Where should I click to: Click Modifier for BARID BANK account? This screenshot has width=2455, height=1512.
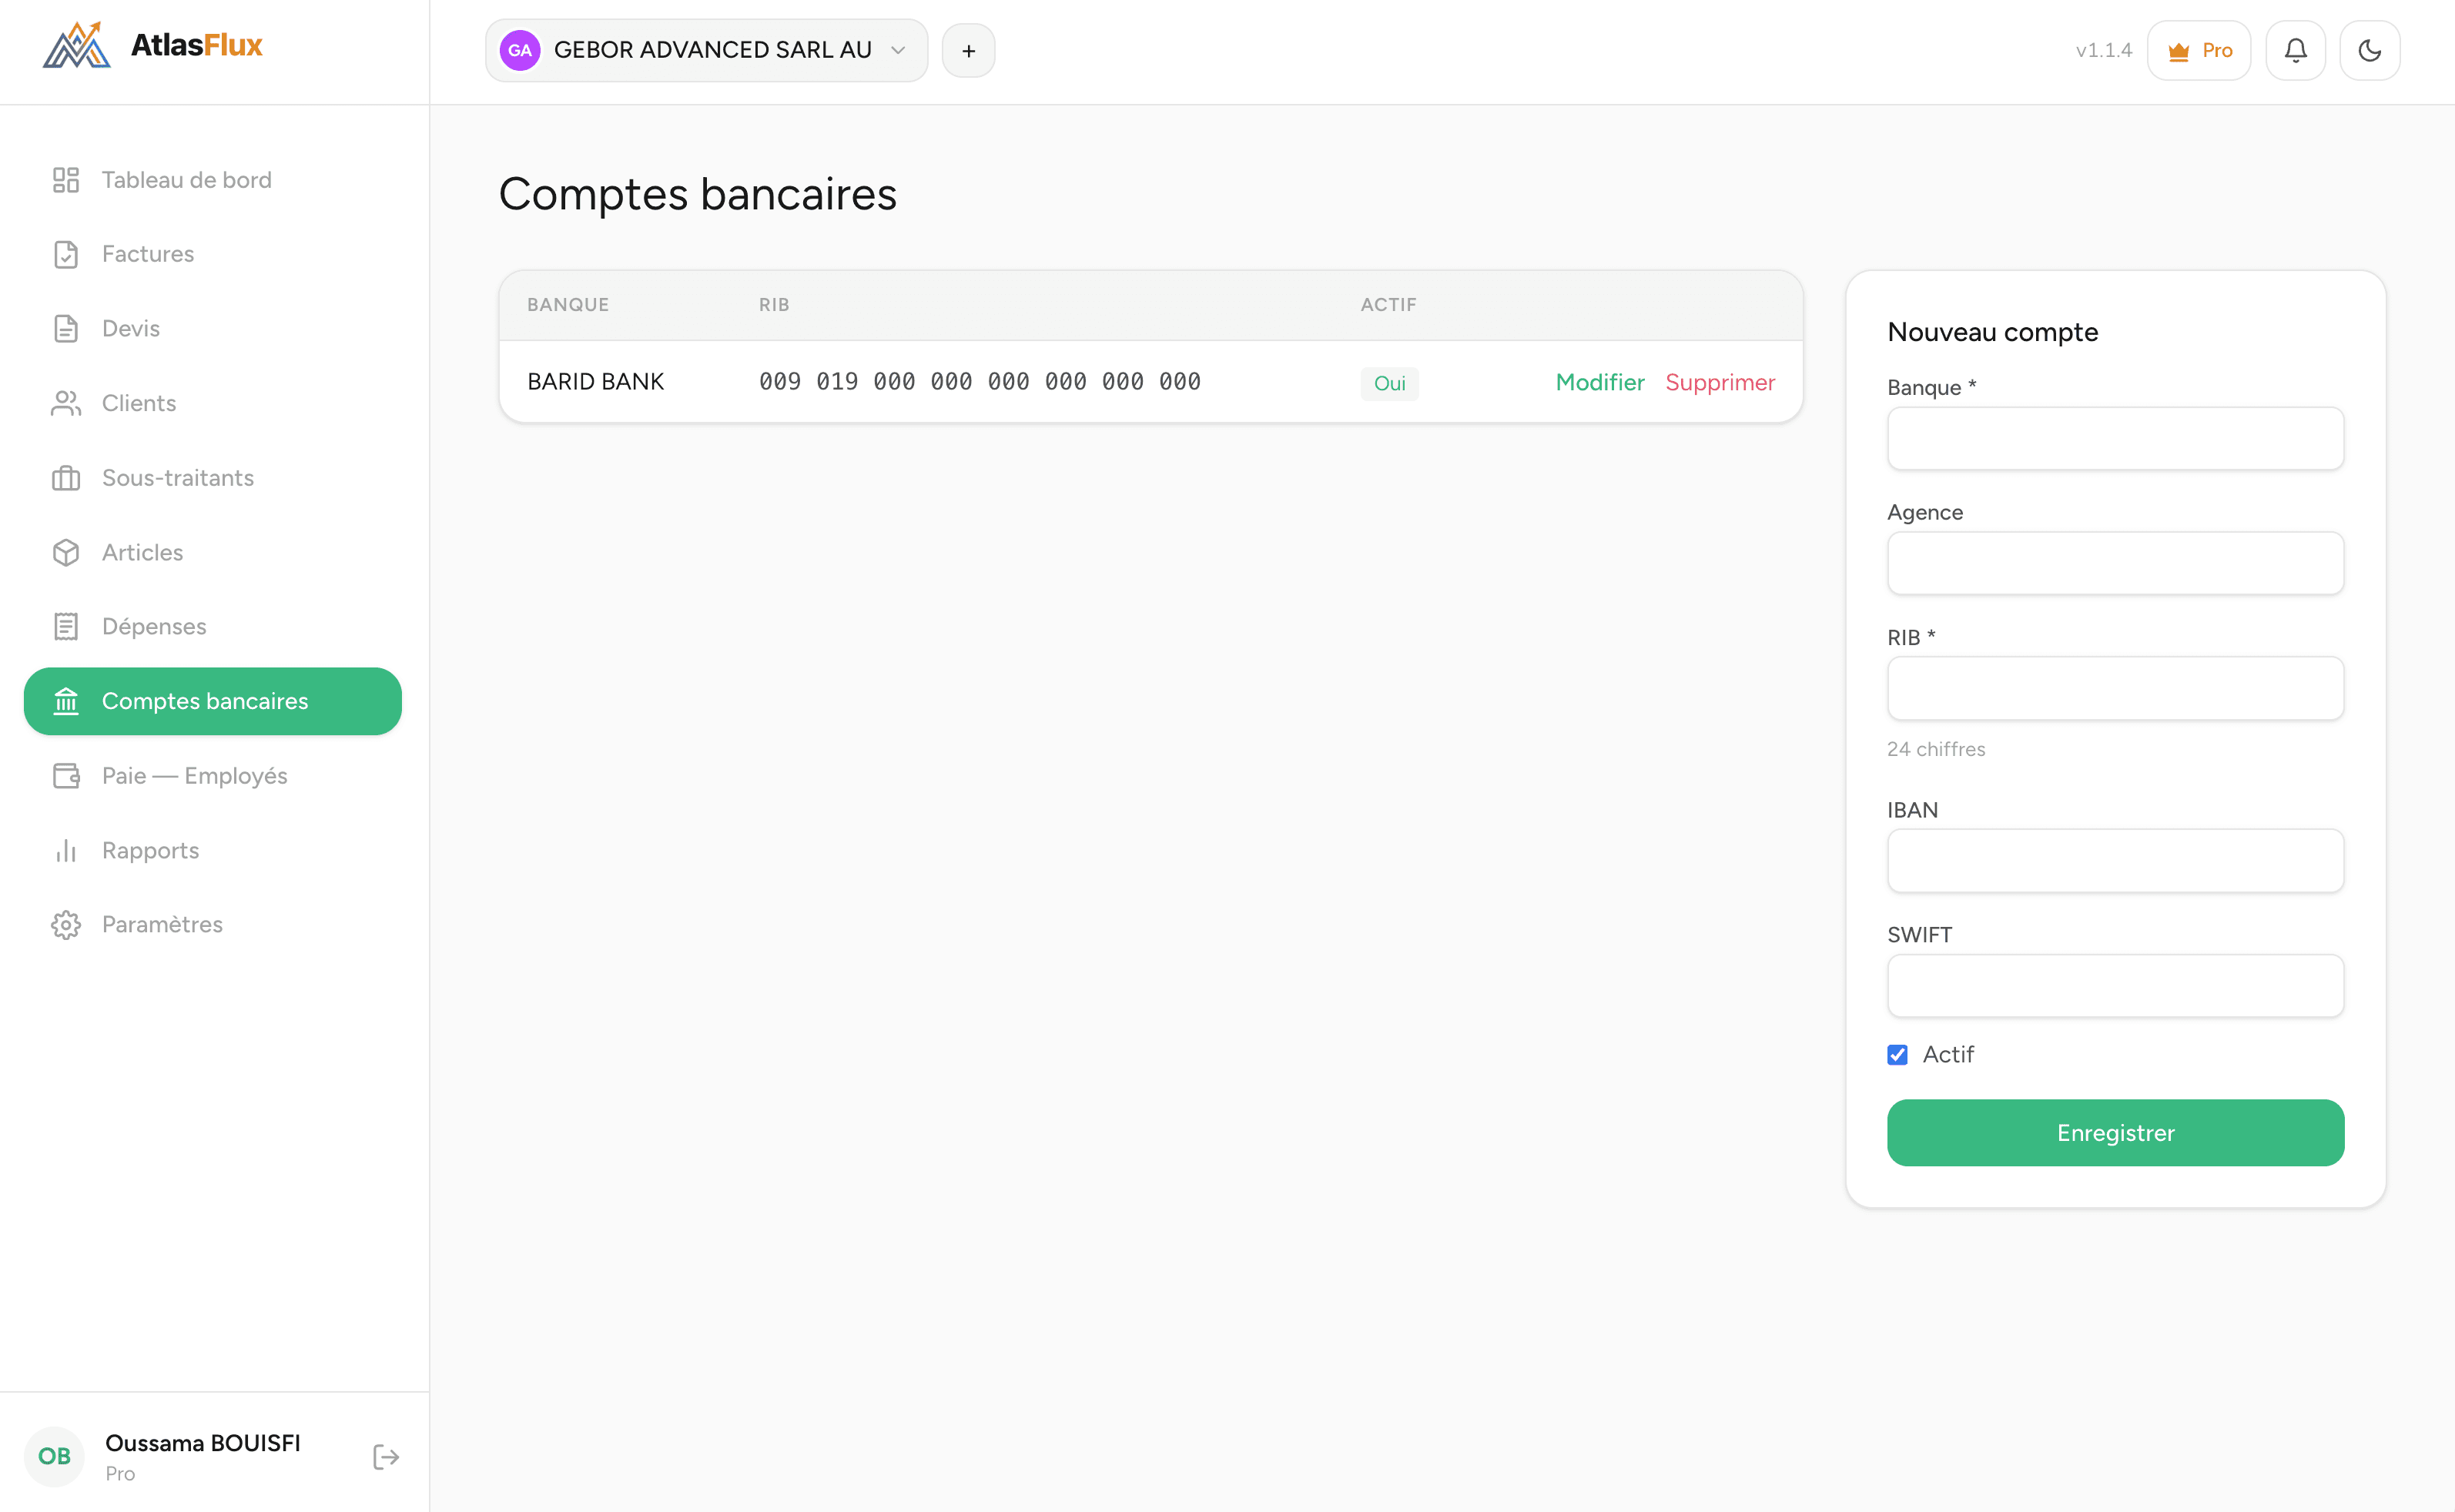pyautogui.click(x=1599, y=382)
